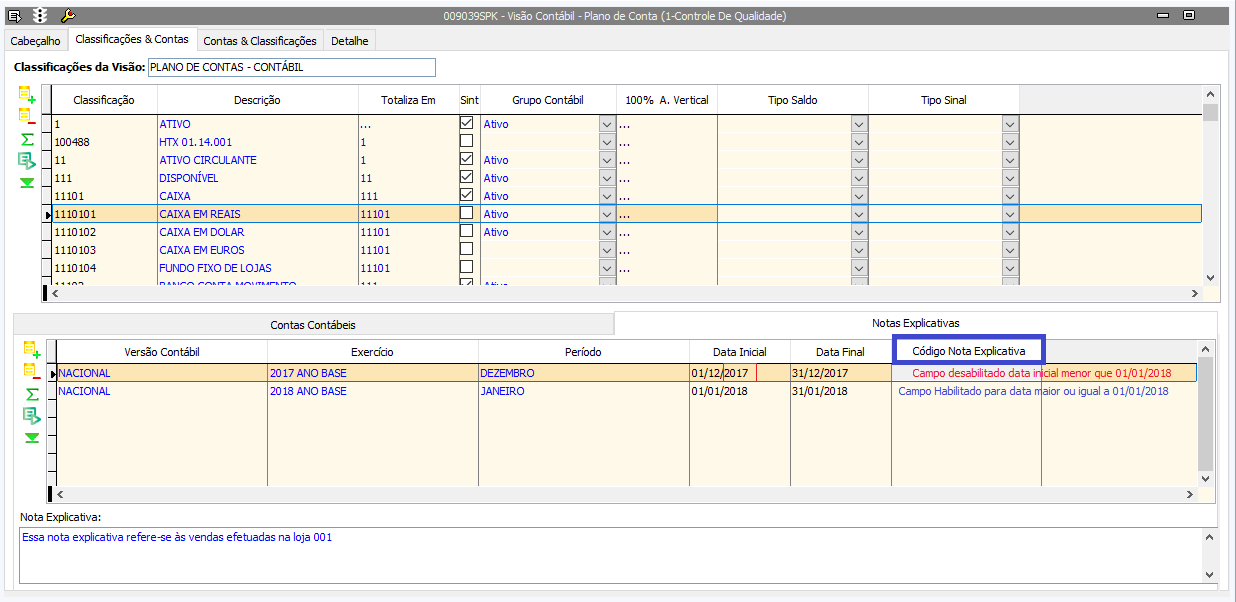Image resolution: width=1236 pixels, height=602 pixels.
Task: Click the remove-record icon beside the Notas Explicativas grid
Action: [31, 372]
